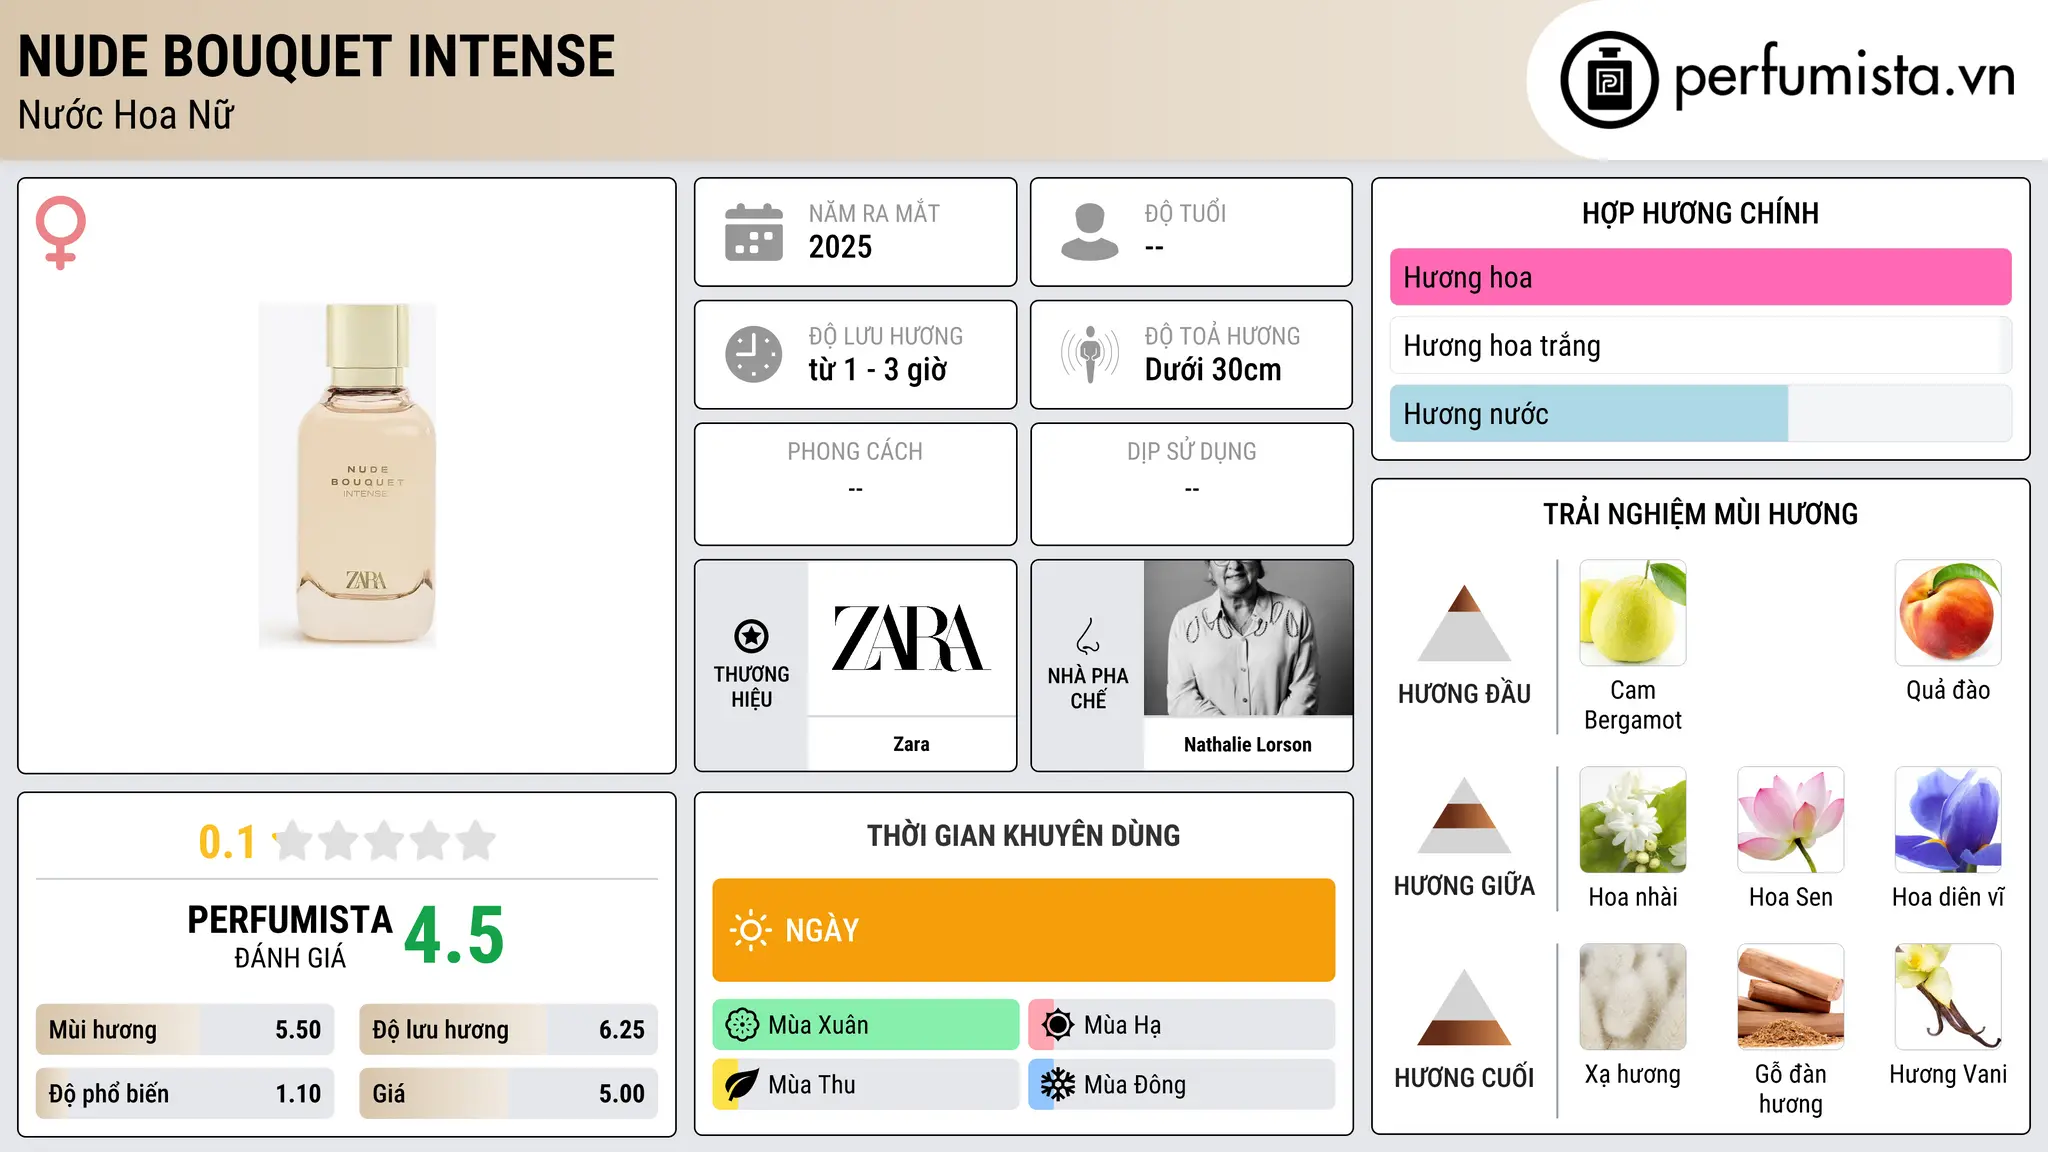Screen dimensions: 2048x1152
Task: Click the NUDE BOUQUET INTENSE title
Action: tap(316, 56)
